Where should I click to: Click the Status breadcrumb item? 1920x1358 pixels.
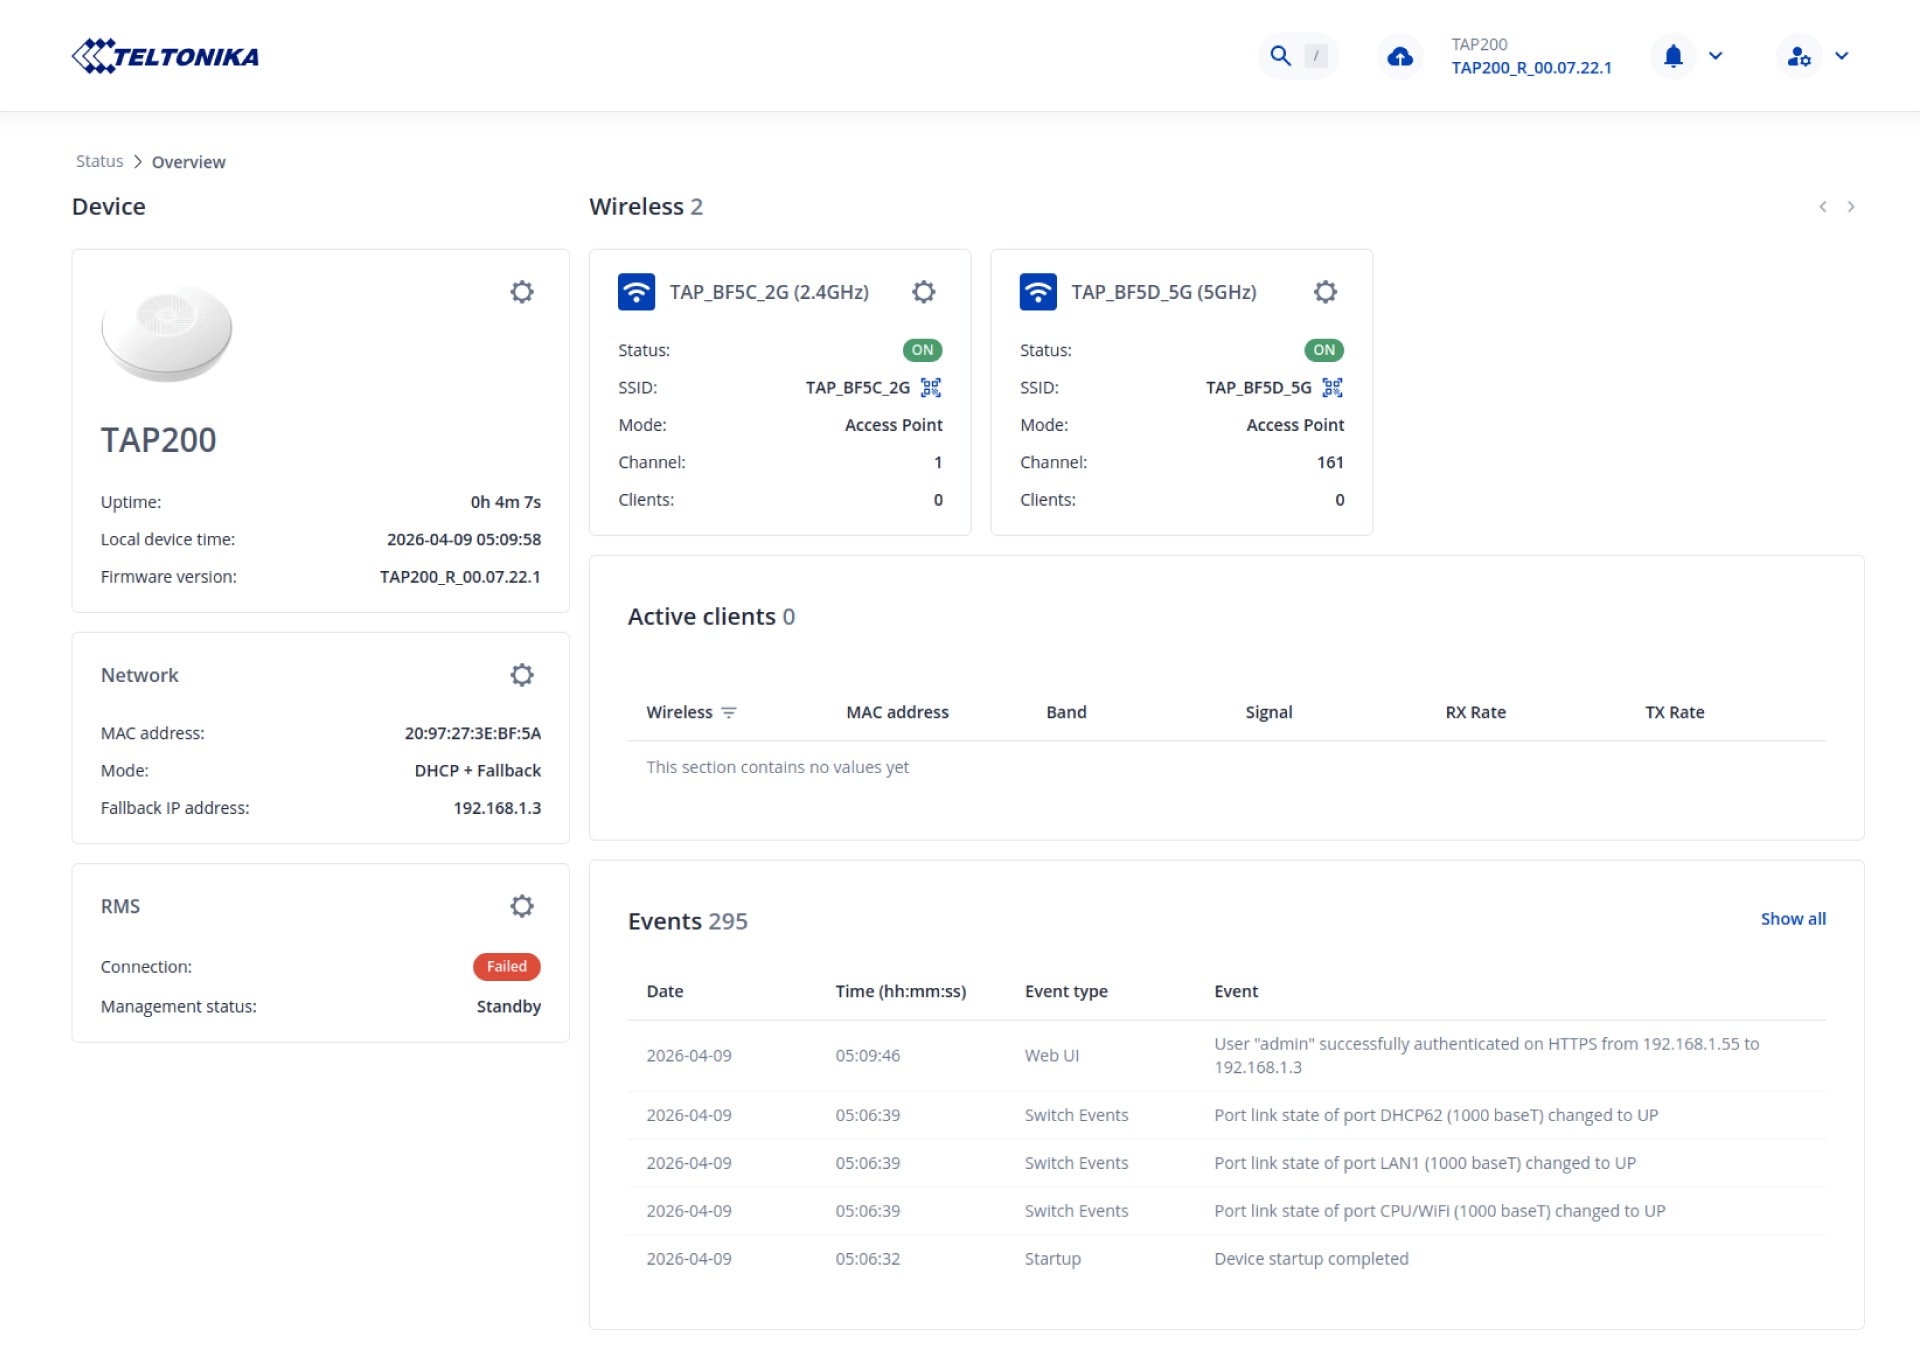[x=100, y=161]
